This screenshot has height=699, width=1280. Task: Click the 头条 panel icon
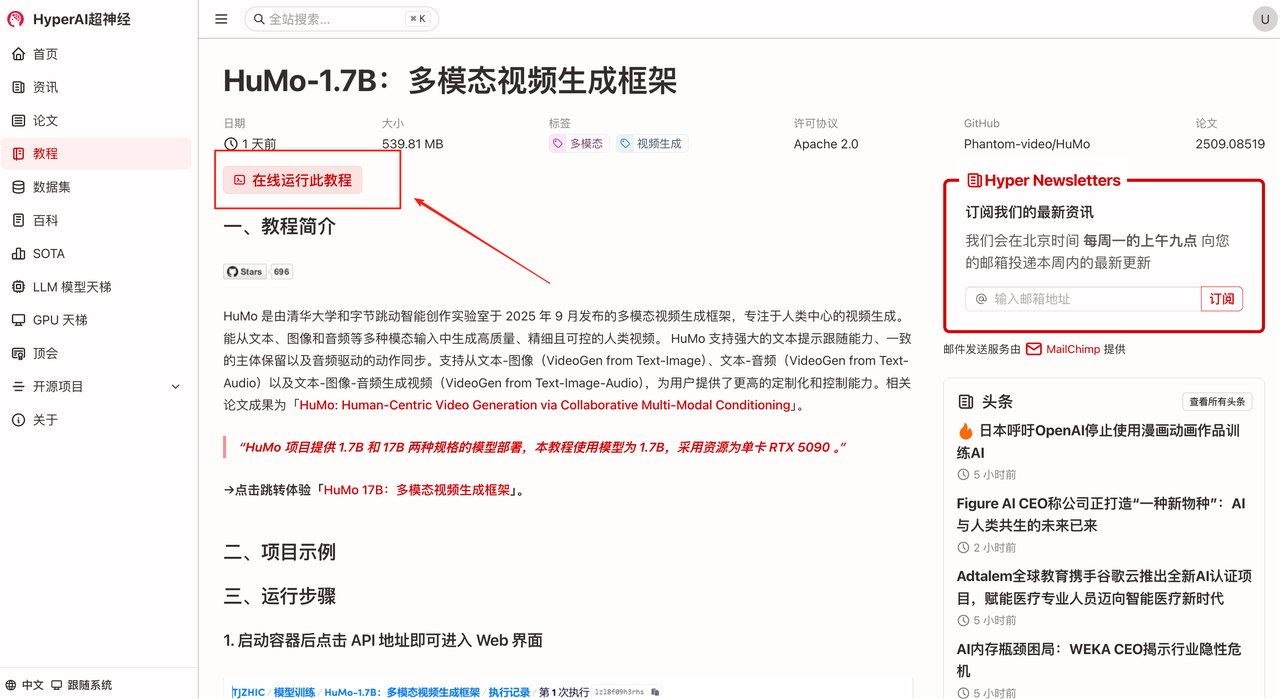(964, 401)
